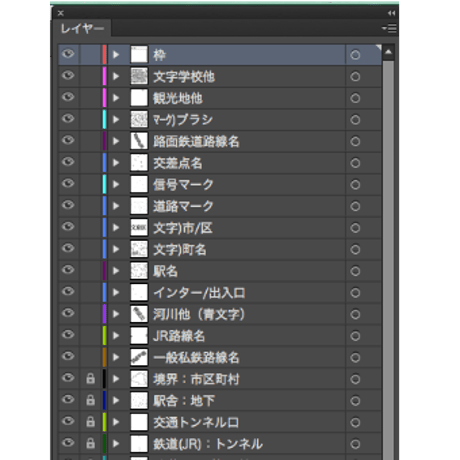The height and width of the screenshot is (460, 460).
Task: Click the orange color bar of 一般私鉄路線名 layer
Action: [x=104, y=357]
